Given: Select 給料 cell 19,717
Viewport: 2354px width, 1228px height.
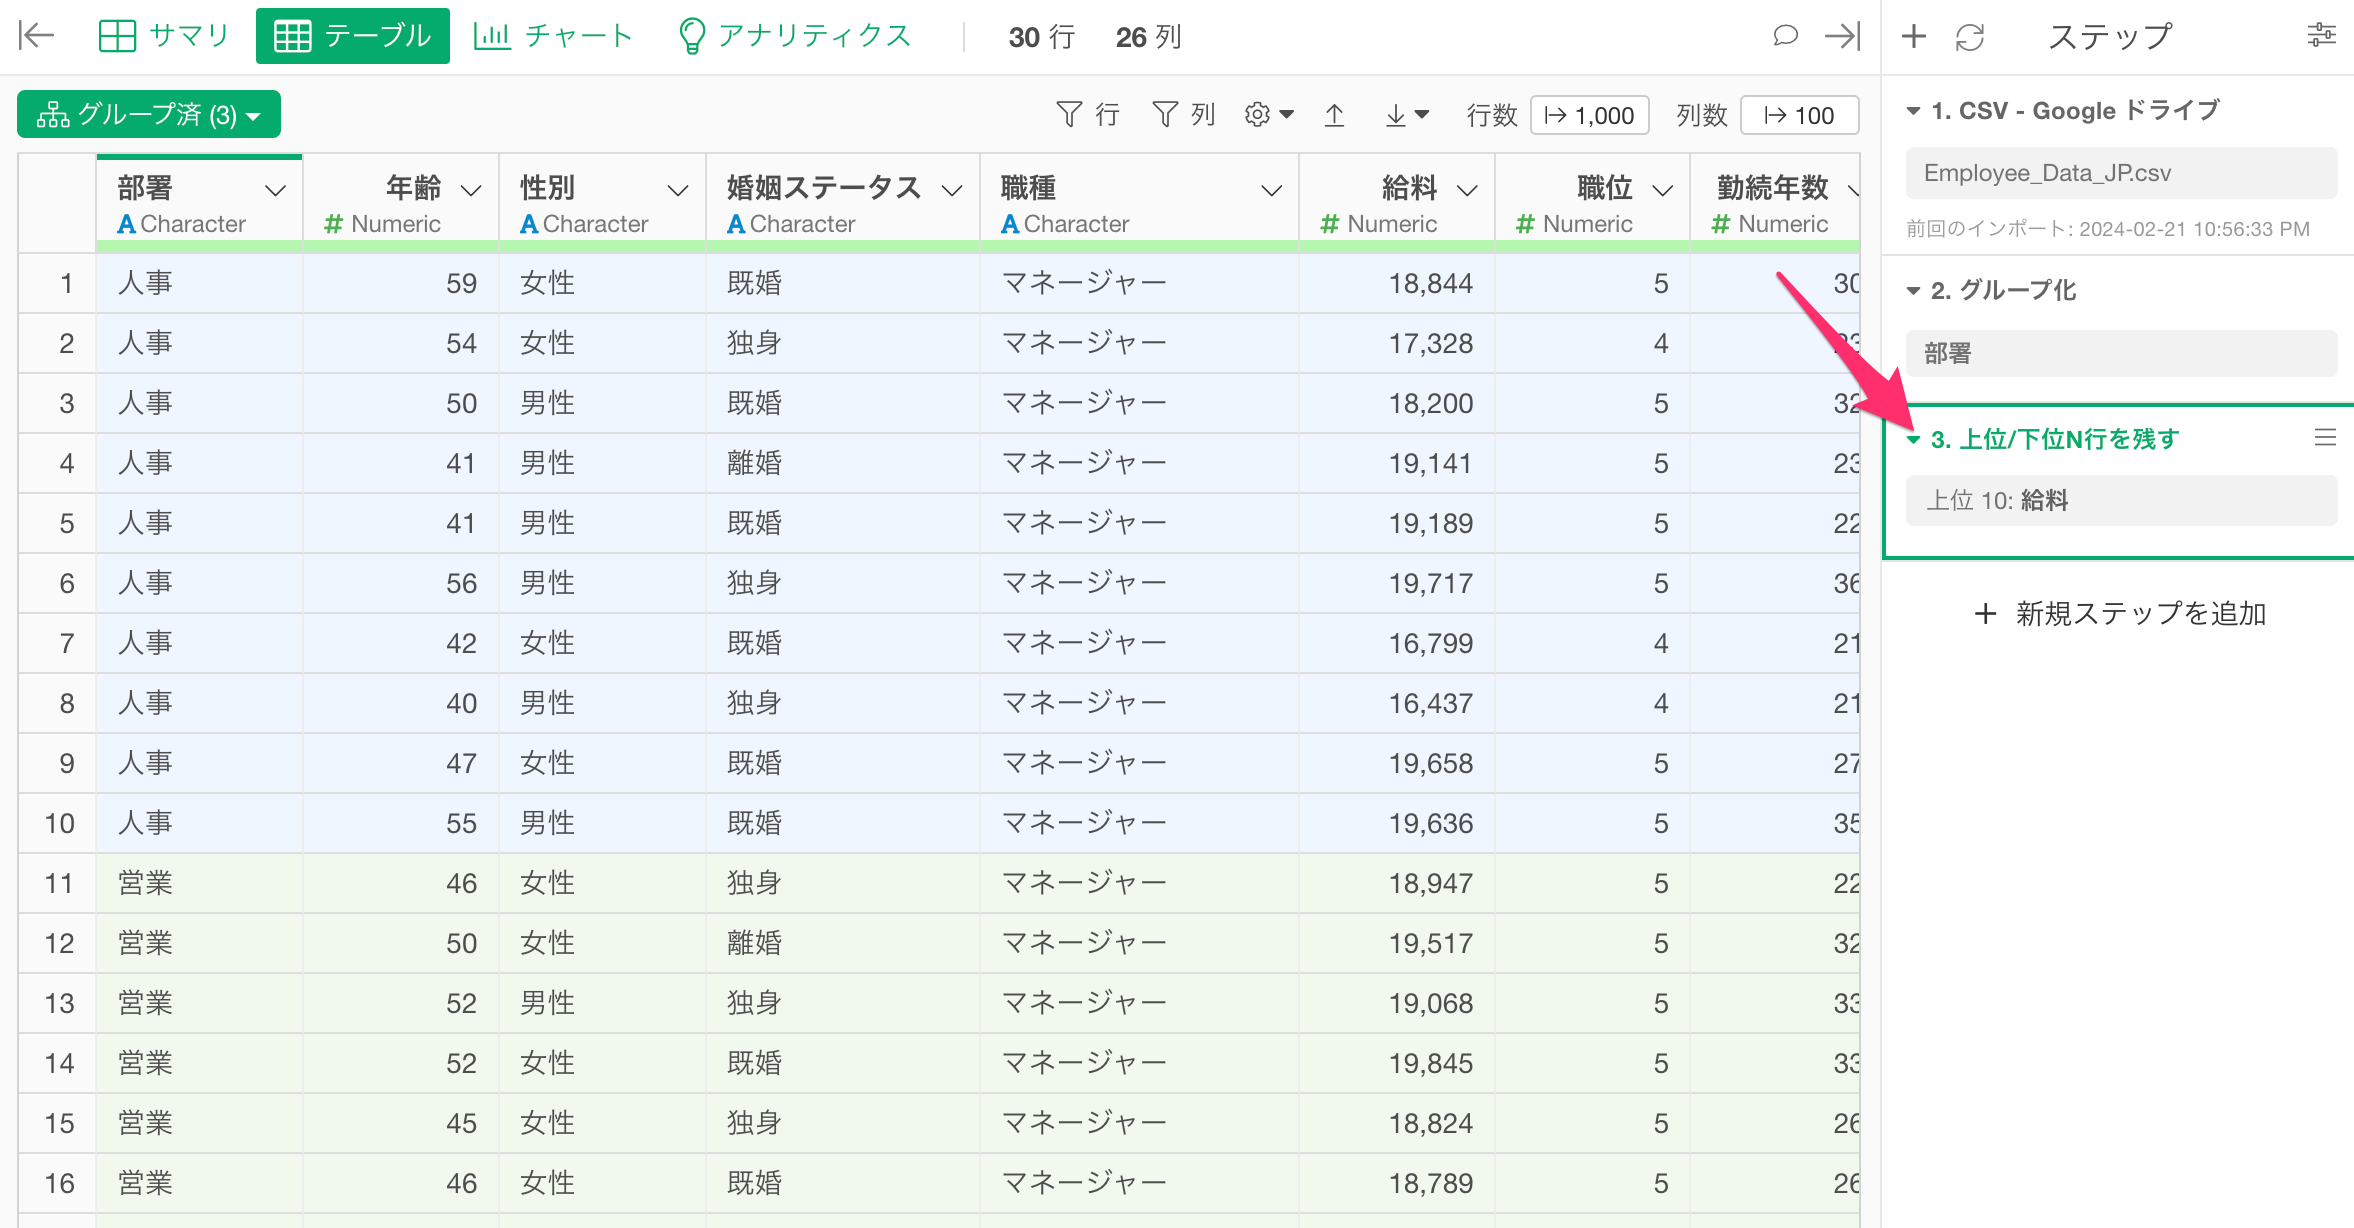Looking at the screenshot, I should coord(1396,583).
